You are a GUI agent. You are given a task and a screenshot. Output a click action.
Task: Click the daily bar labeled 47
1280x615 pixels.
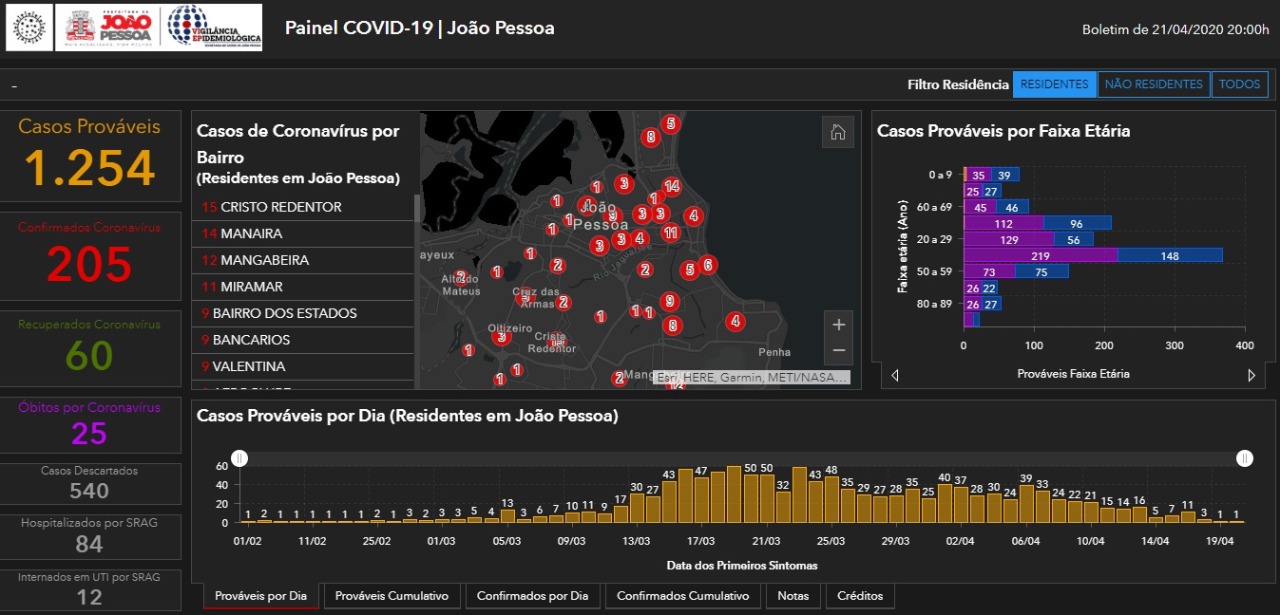tap(701, 500)
